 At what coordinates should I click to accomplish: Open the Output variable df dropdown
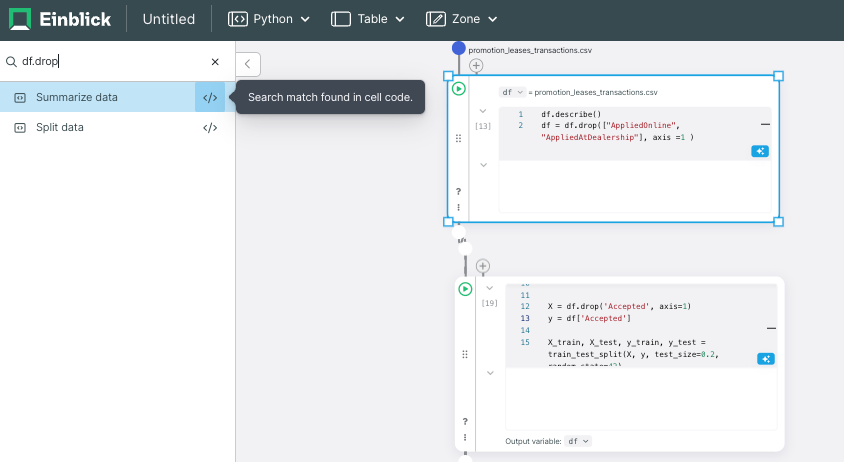(578, 441)
